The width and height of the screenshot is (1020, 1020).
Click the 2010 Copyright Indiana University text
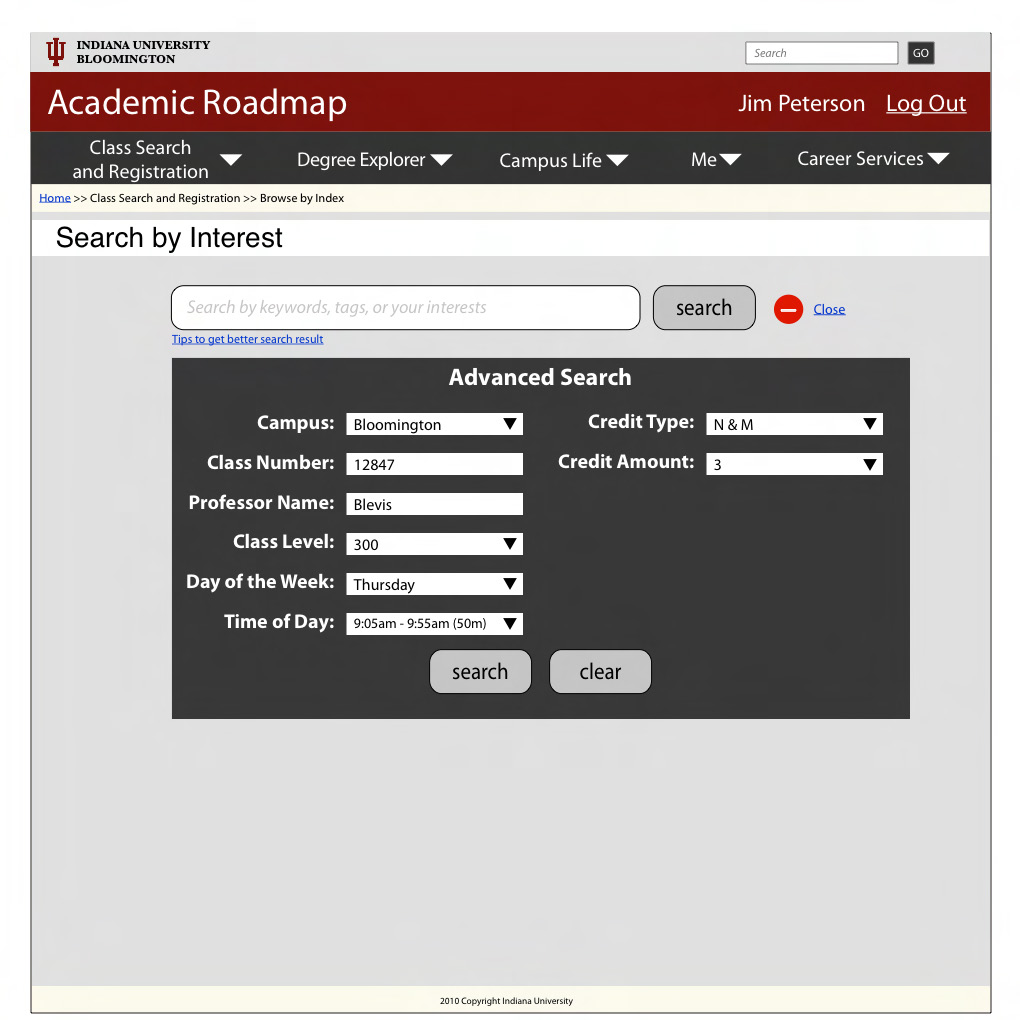point(506,1001)
